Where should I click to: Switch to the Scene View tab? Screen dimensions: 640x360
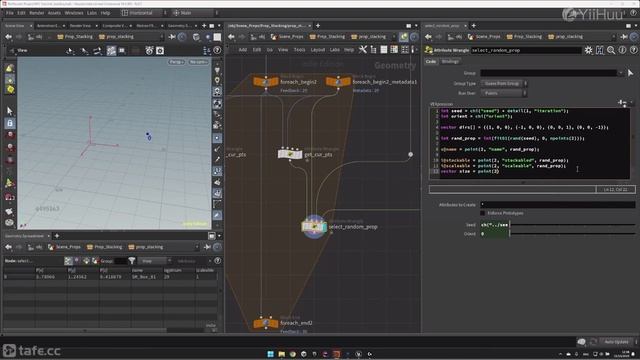15,26
